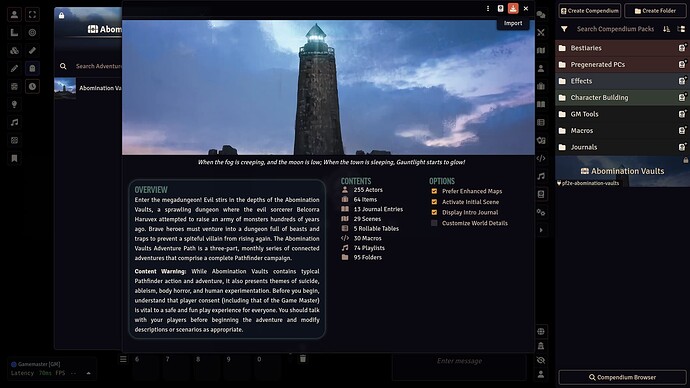Image resolution: width=690 pixels, height=388 pixels.
Task: Toggle Display Intro Journal checkbox
Action: click(434, 212)
